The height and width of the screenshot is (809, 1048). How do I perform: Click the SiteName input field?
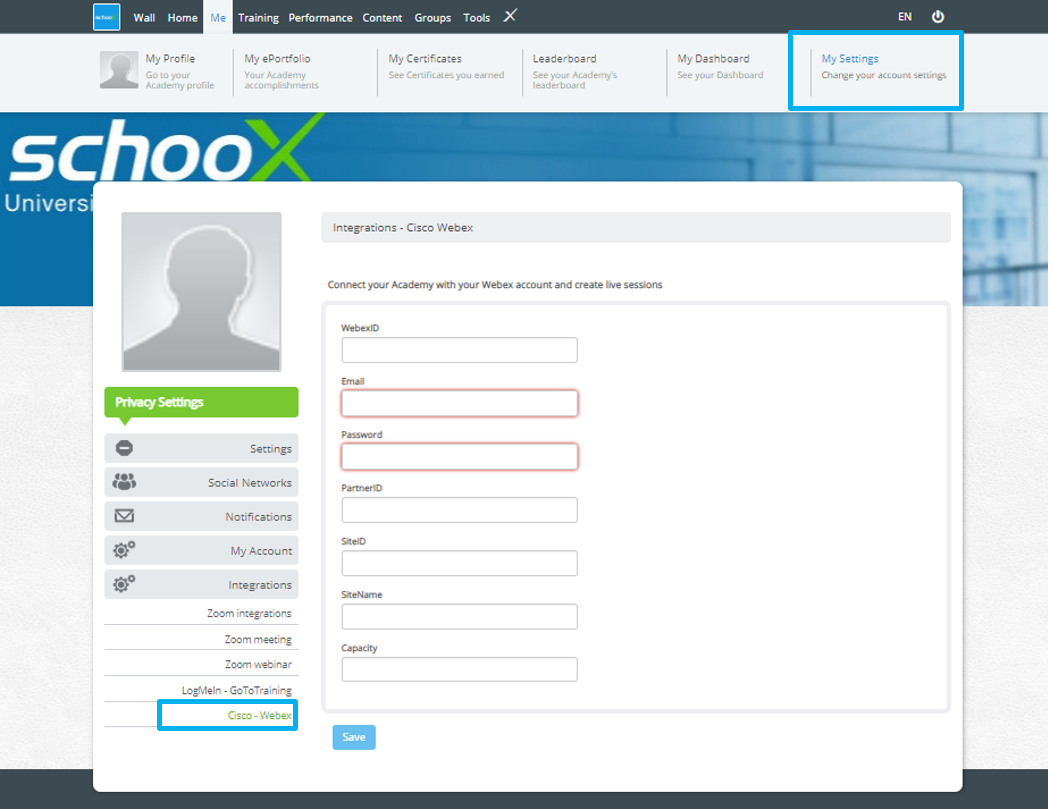pyautogui.click(x=459, y=616)
